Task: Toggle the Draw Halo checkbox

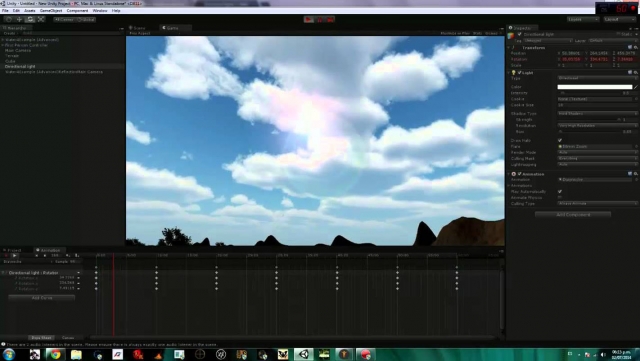Action: [x=560, y=140]
